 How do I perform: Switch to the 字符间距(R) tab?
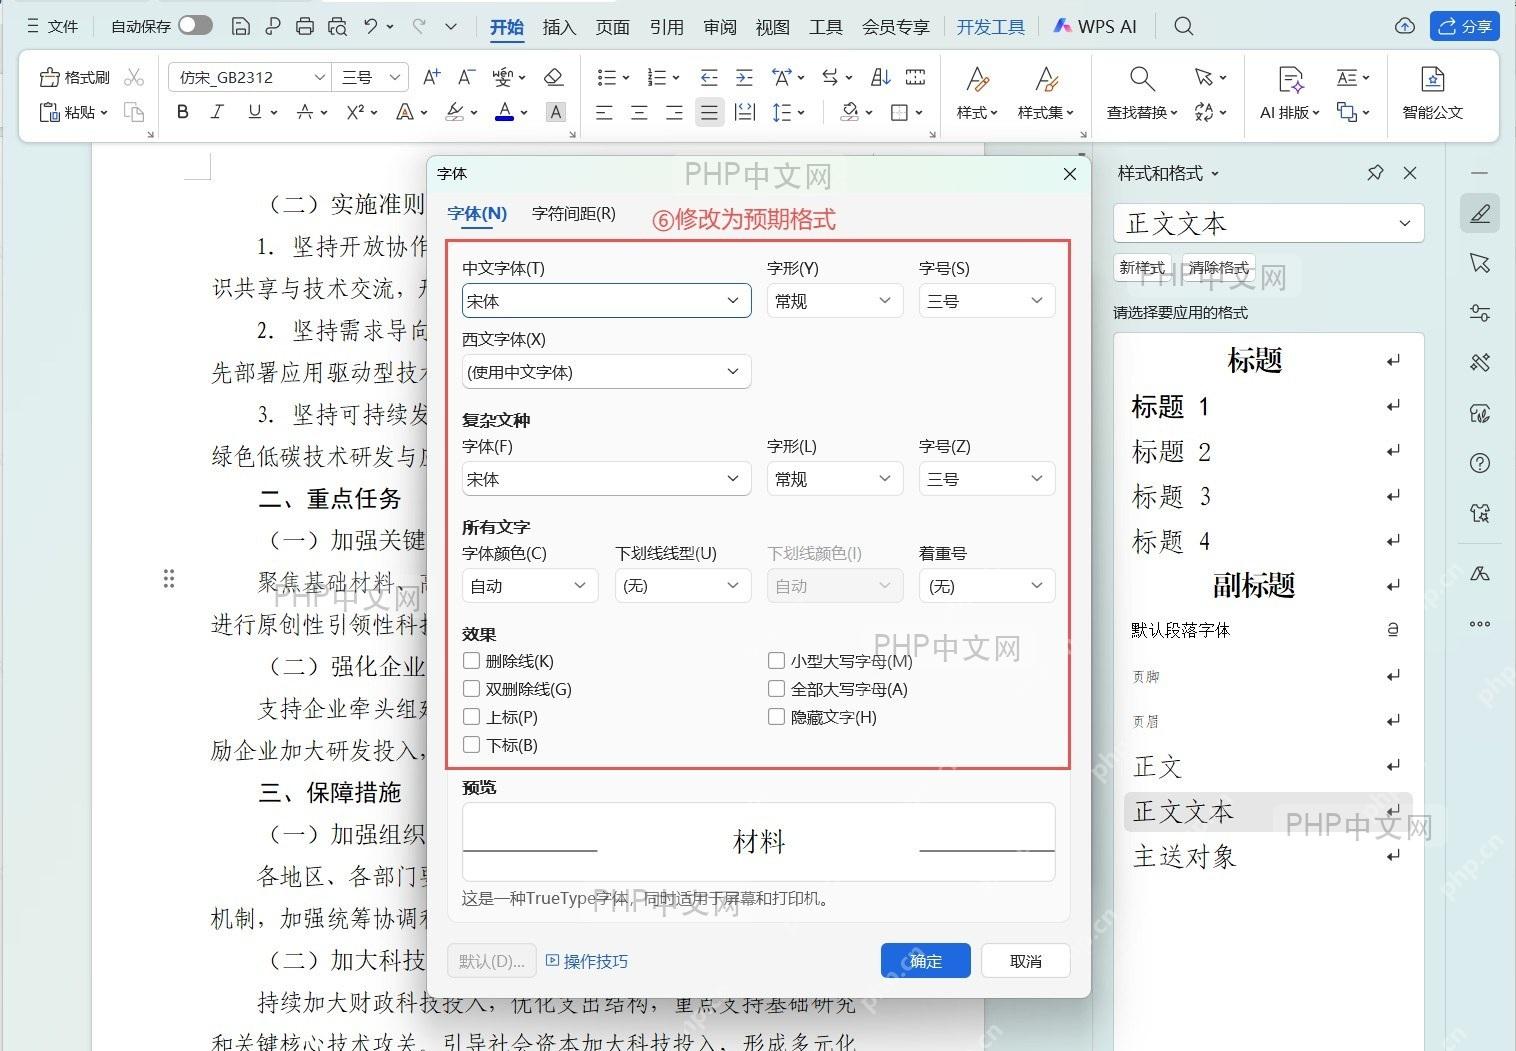(x=574, y=213)
